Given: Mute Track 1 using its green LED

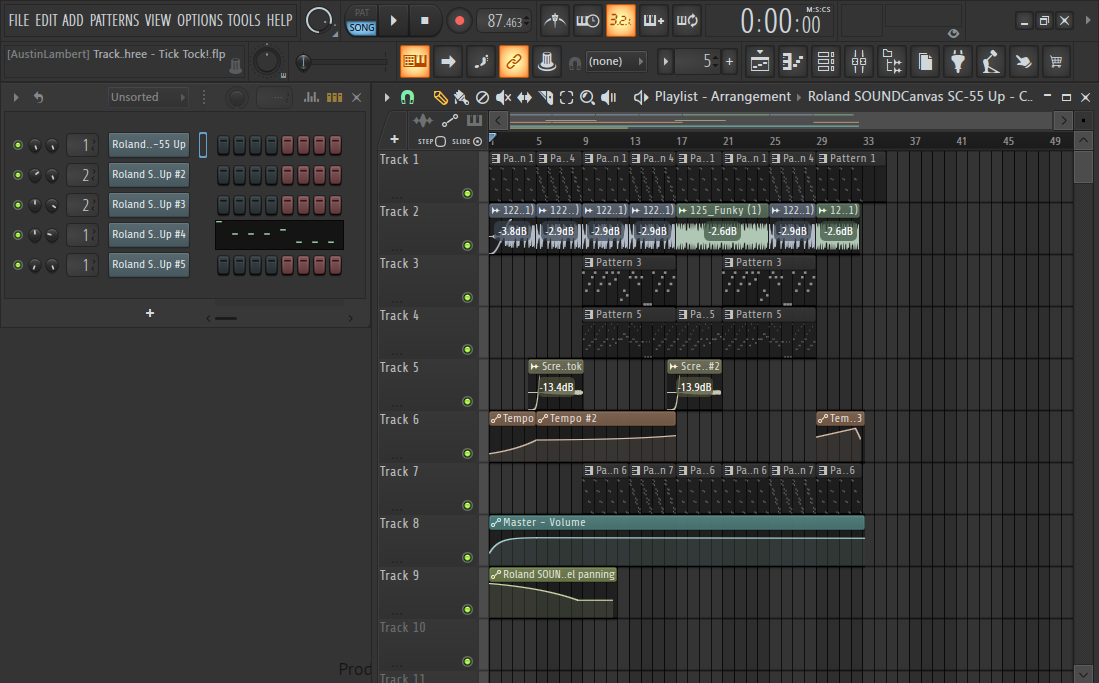Looking at the screenshot, I should pos(467,194).
